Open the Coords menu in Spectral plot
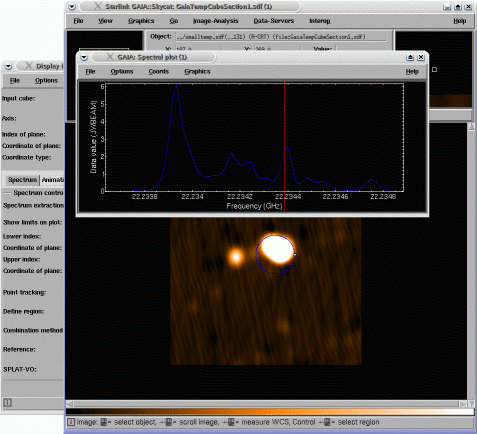The height and width of the screenshot is (434, 477). coord(159,71)
